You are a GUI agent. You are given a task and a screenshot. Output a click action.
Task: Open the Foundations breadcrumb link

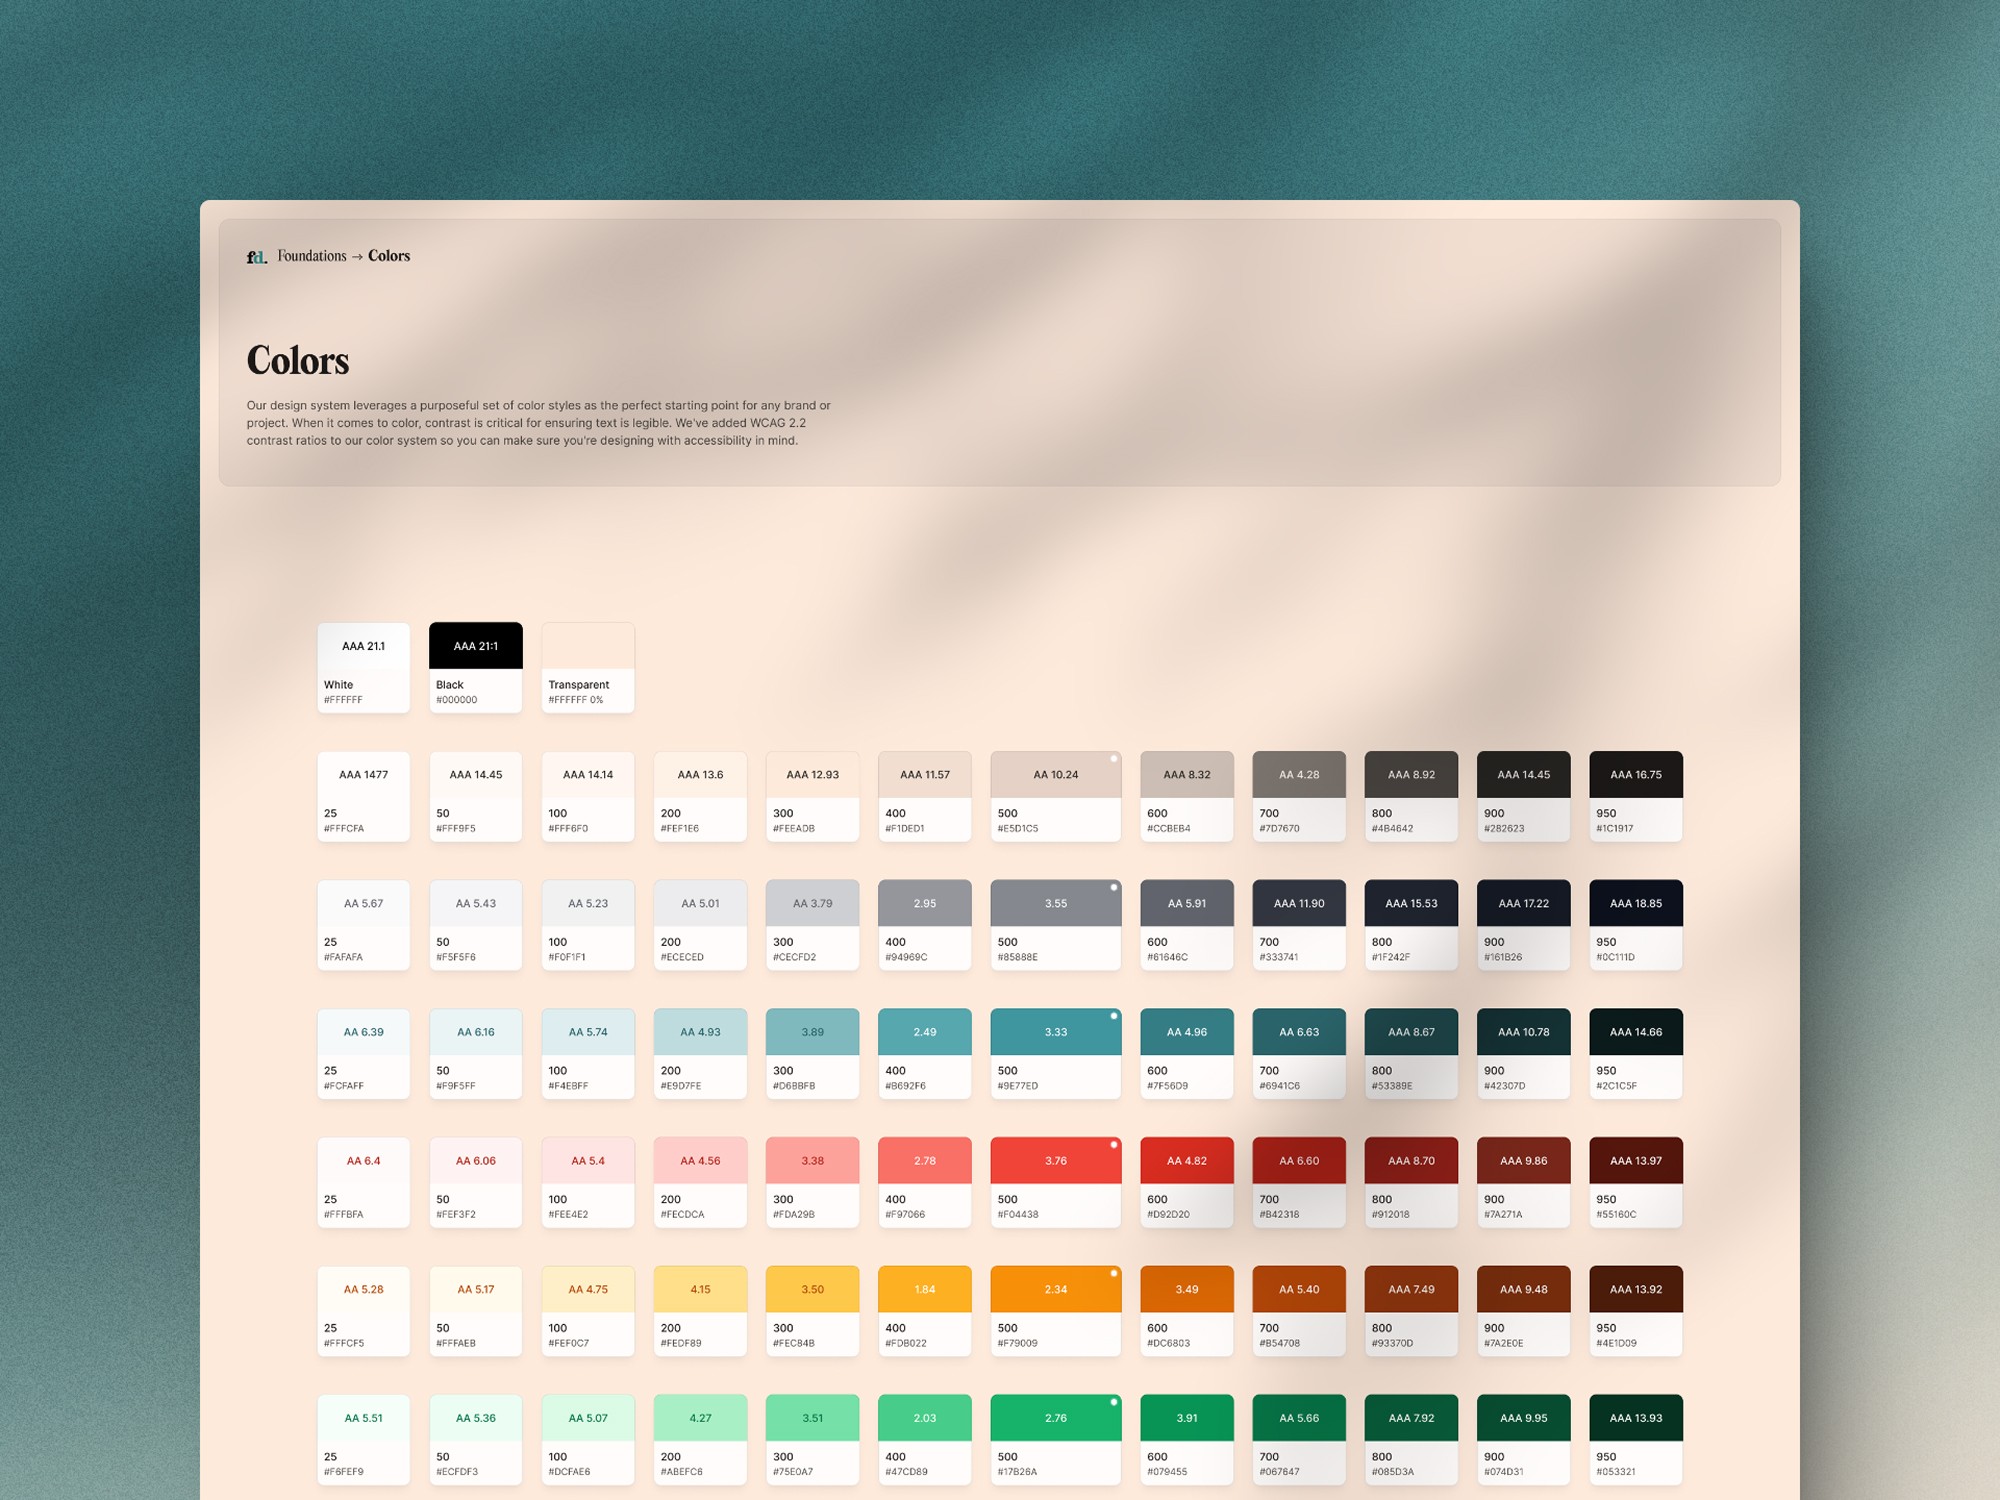pyautogui.click(x=310, y=256)
